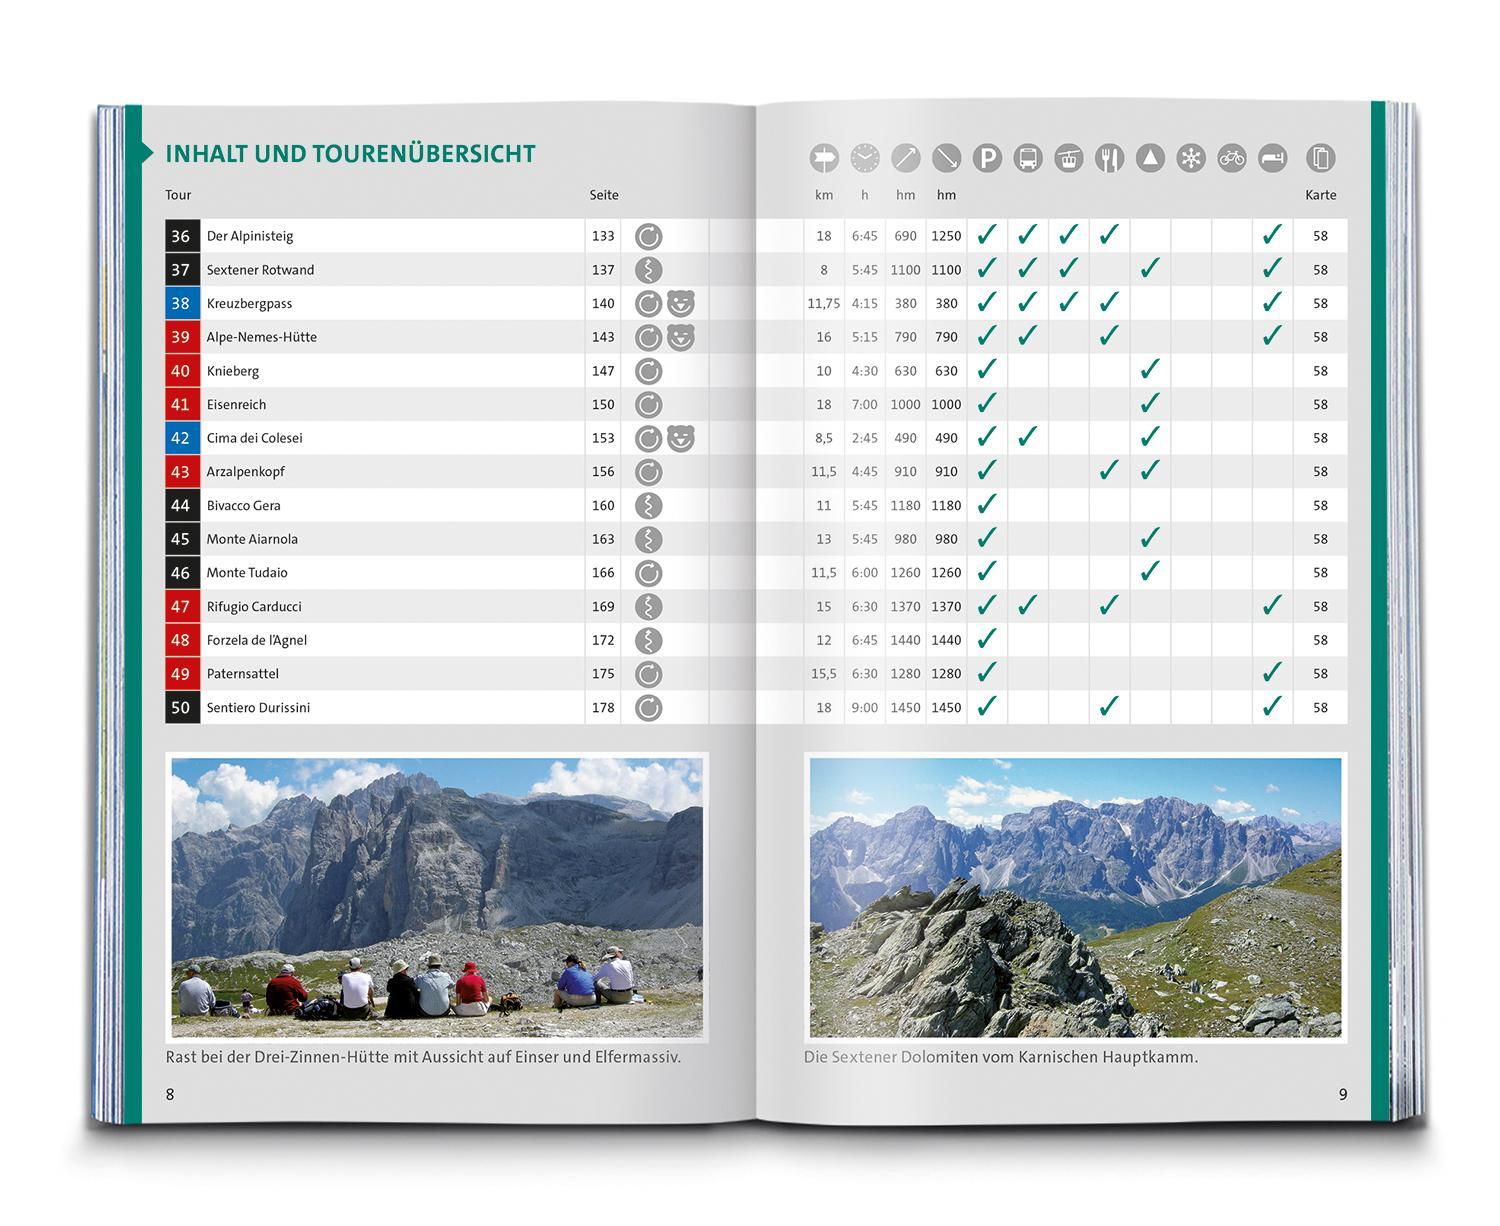Click tour name Alpe-Nemes-Hütte
1500x1226 pixels.
point(261,337)
